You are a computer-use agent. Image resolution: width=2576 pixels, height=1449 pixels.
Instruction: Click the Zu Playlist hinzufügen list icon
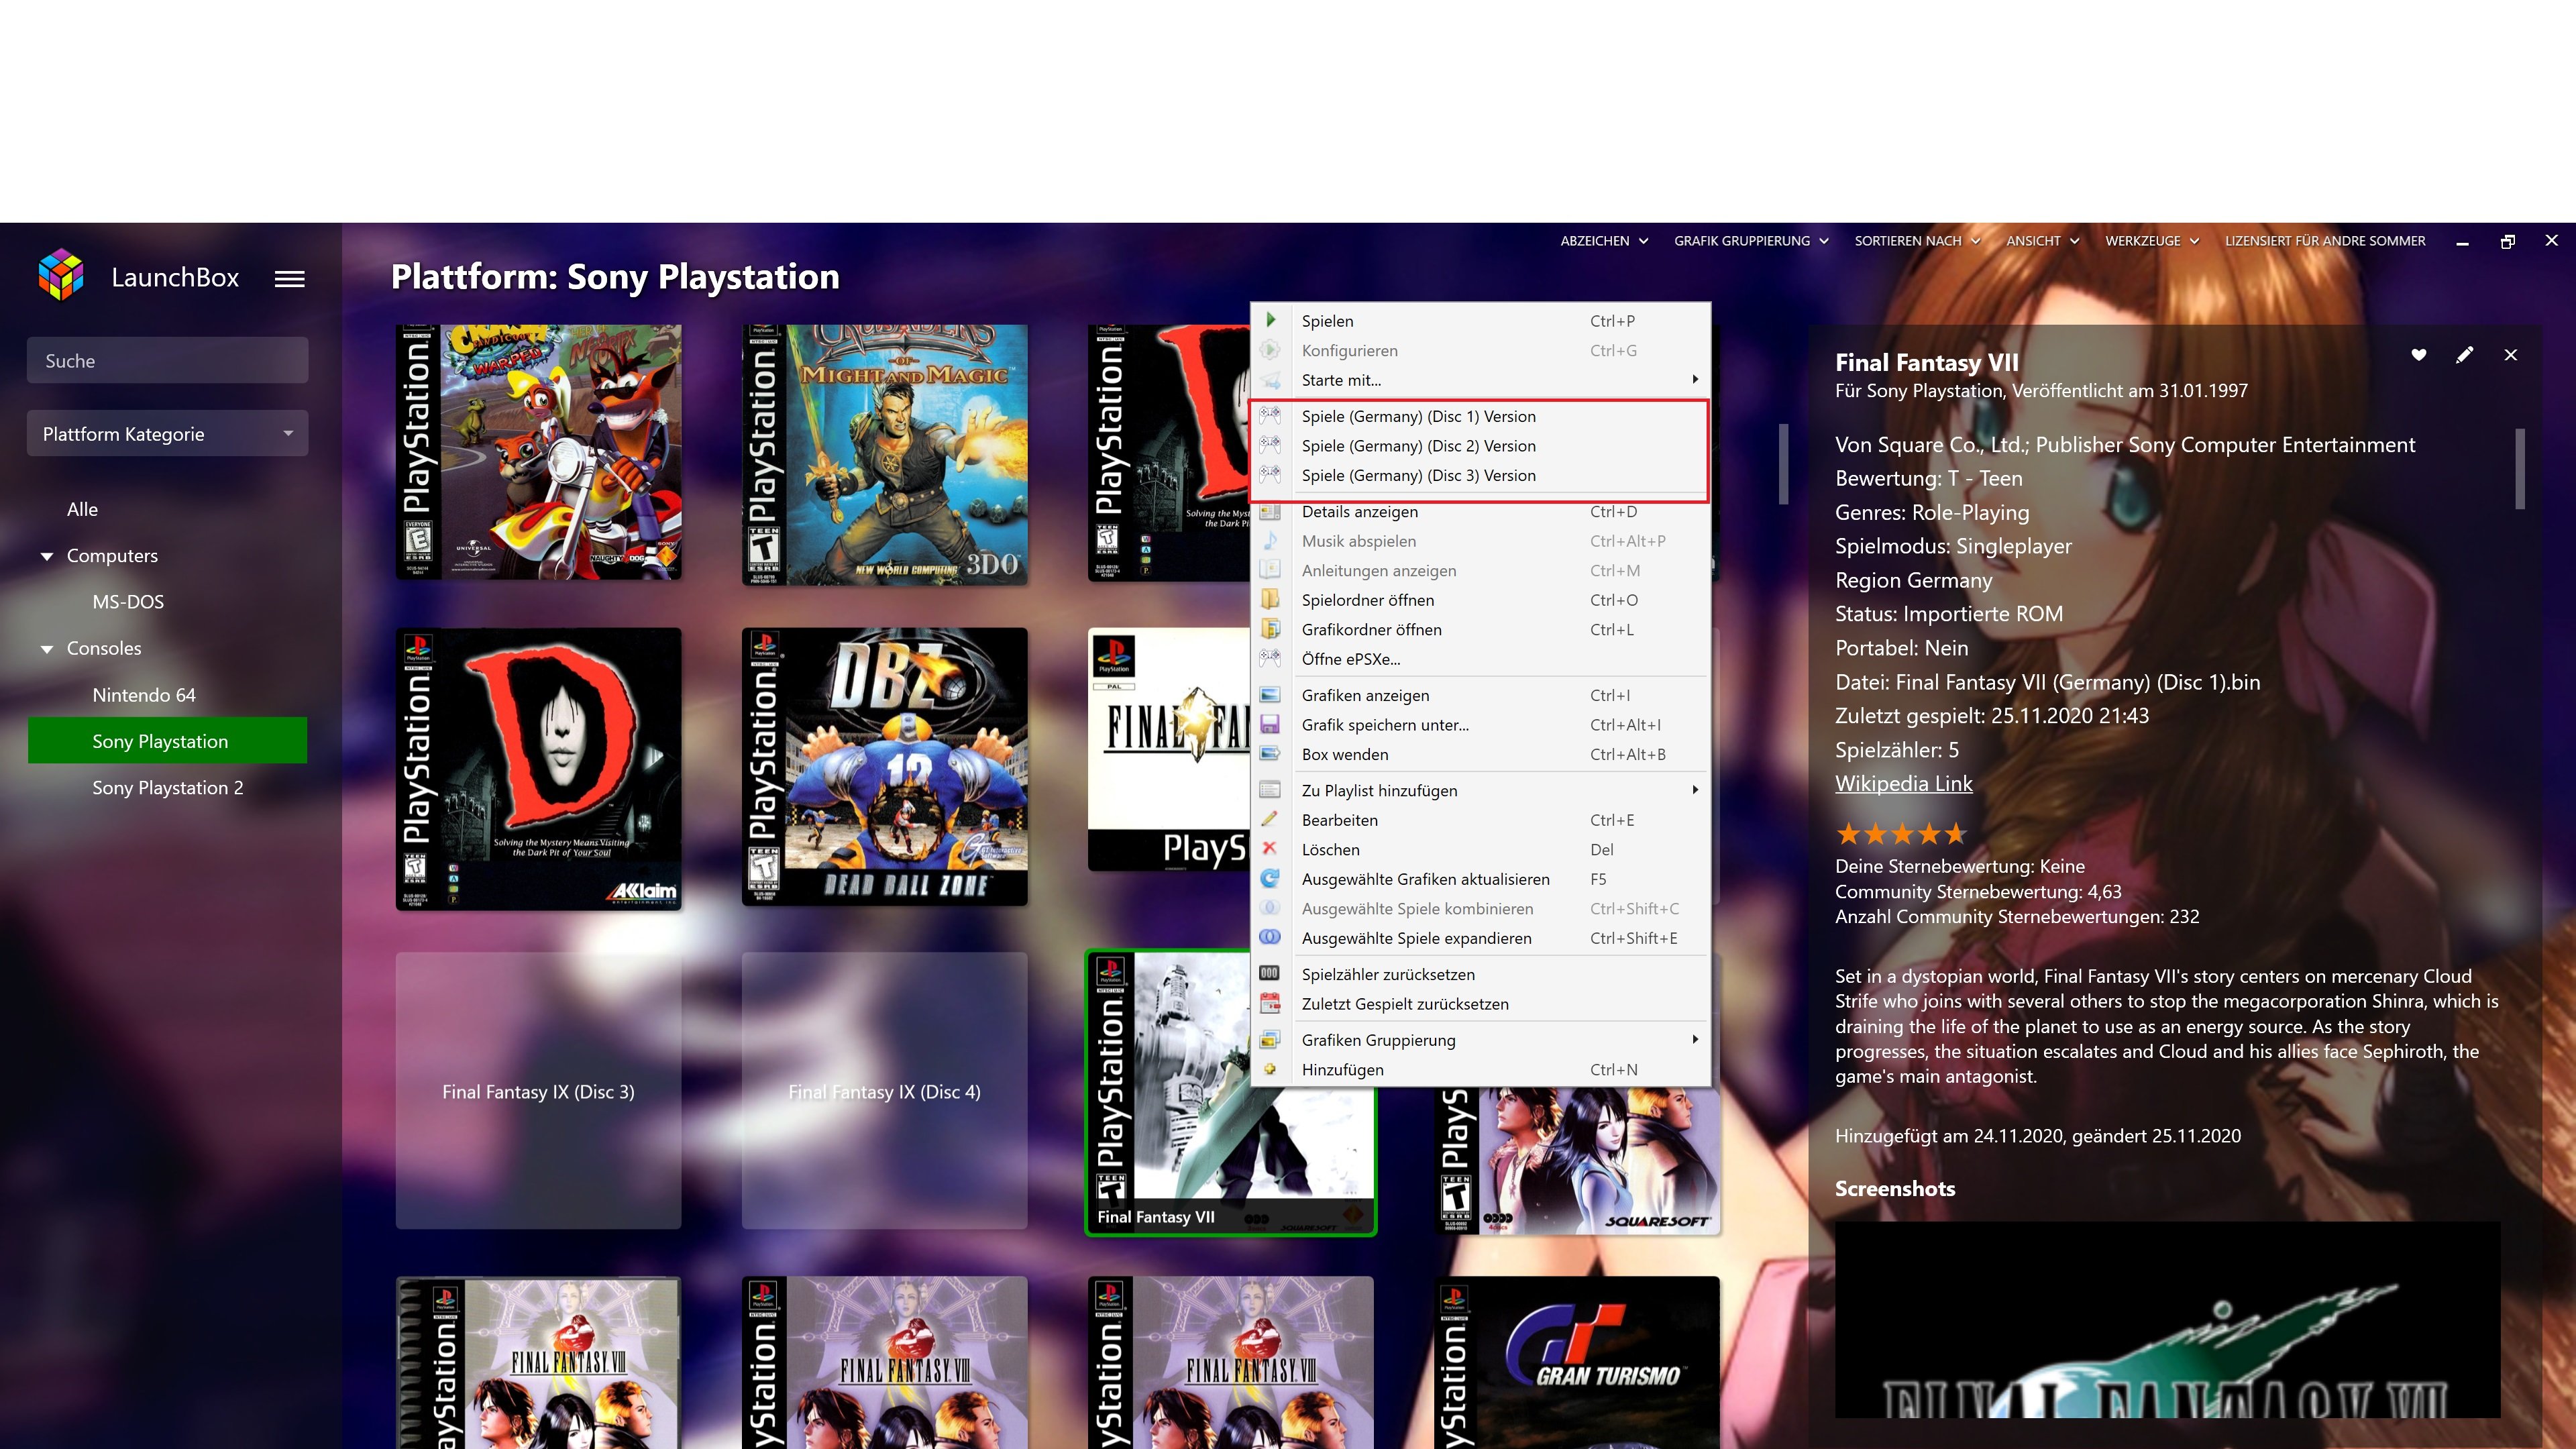(1270, 790)
